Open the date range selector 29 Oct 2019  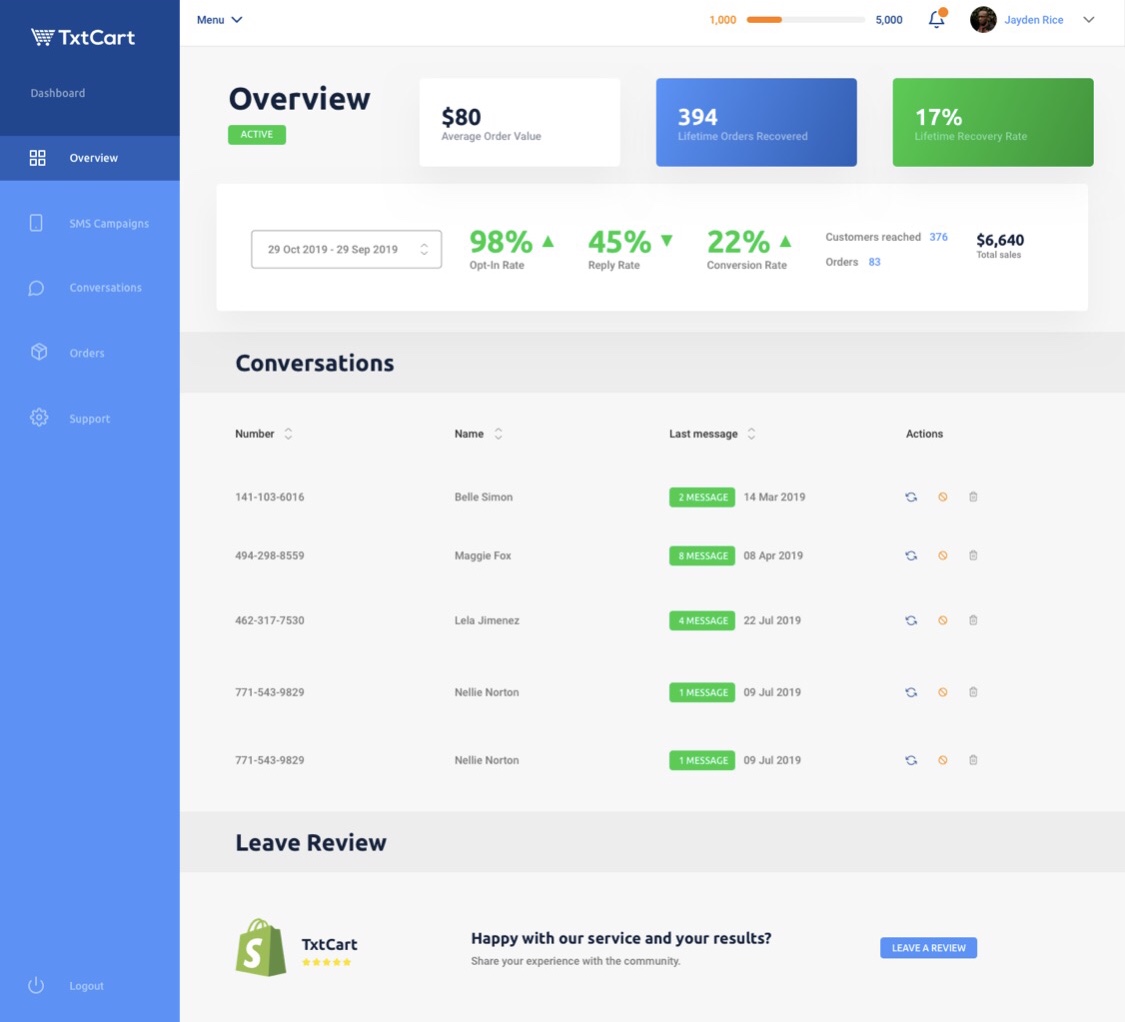click(x=346, y=249)
